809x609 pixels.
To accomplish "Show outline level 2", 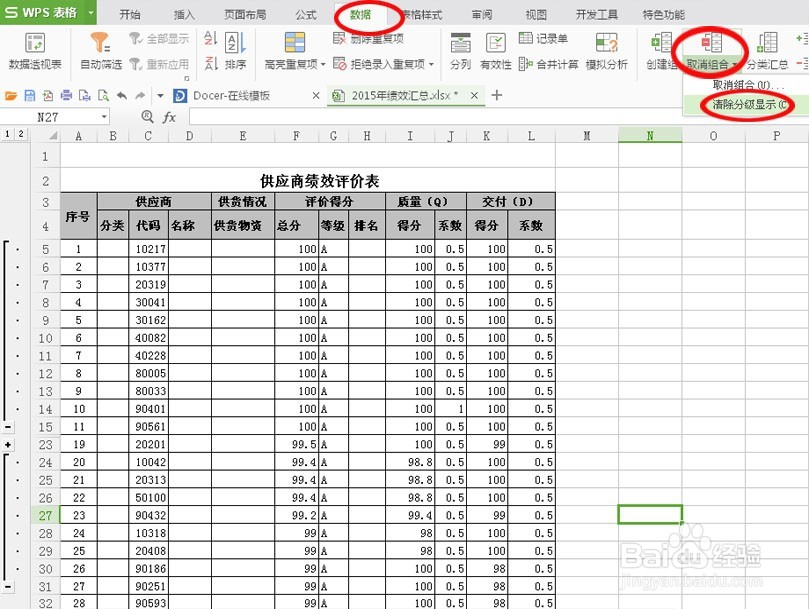I will coord(21,134).
